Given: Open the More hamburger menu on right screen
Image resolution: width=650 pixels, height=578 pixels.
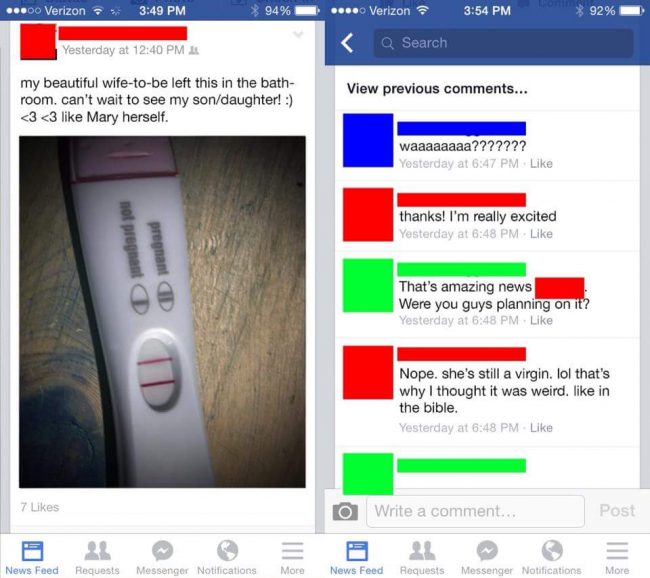Looking at the screenshot, I should pyautogui.click(x=617, y=558).
